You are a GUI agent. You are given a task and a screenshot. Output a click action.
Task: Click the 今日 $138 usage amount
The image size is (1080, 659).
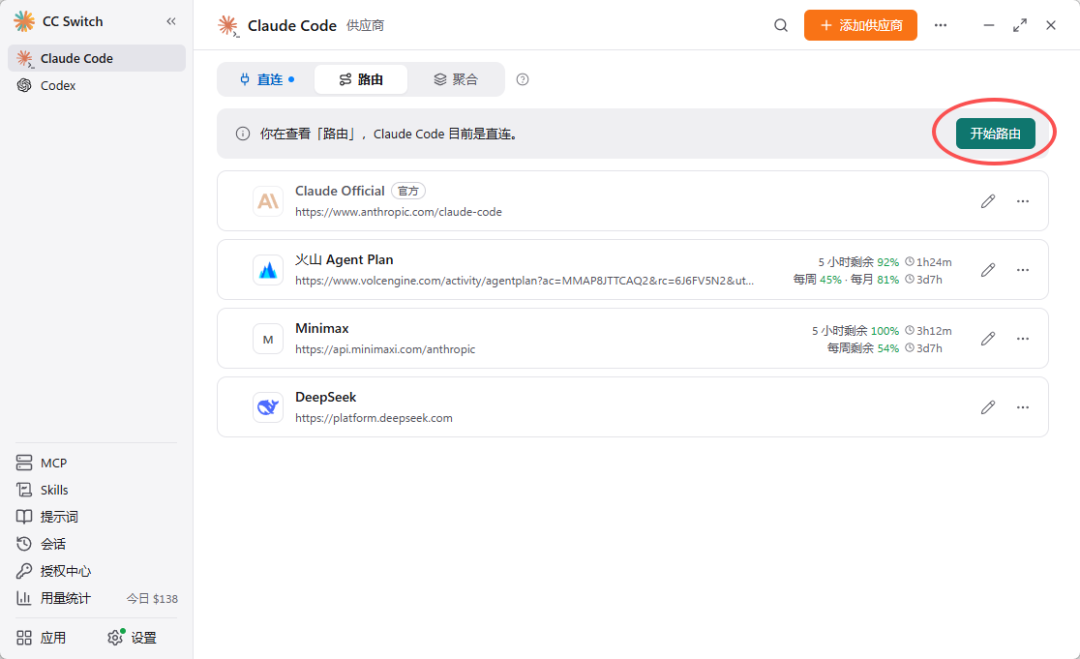click(x=152, y=599)
